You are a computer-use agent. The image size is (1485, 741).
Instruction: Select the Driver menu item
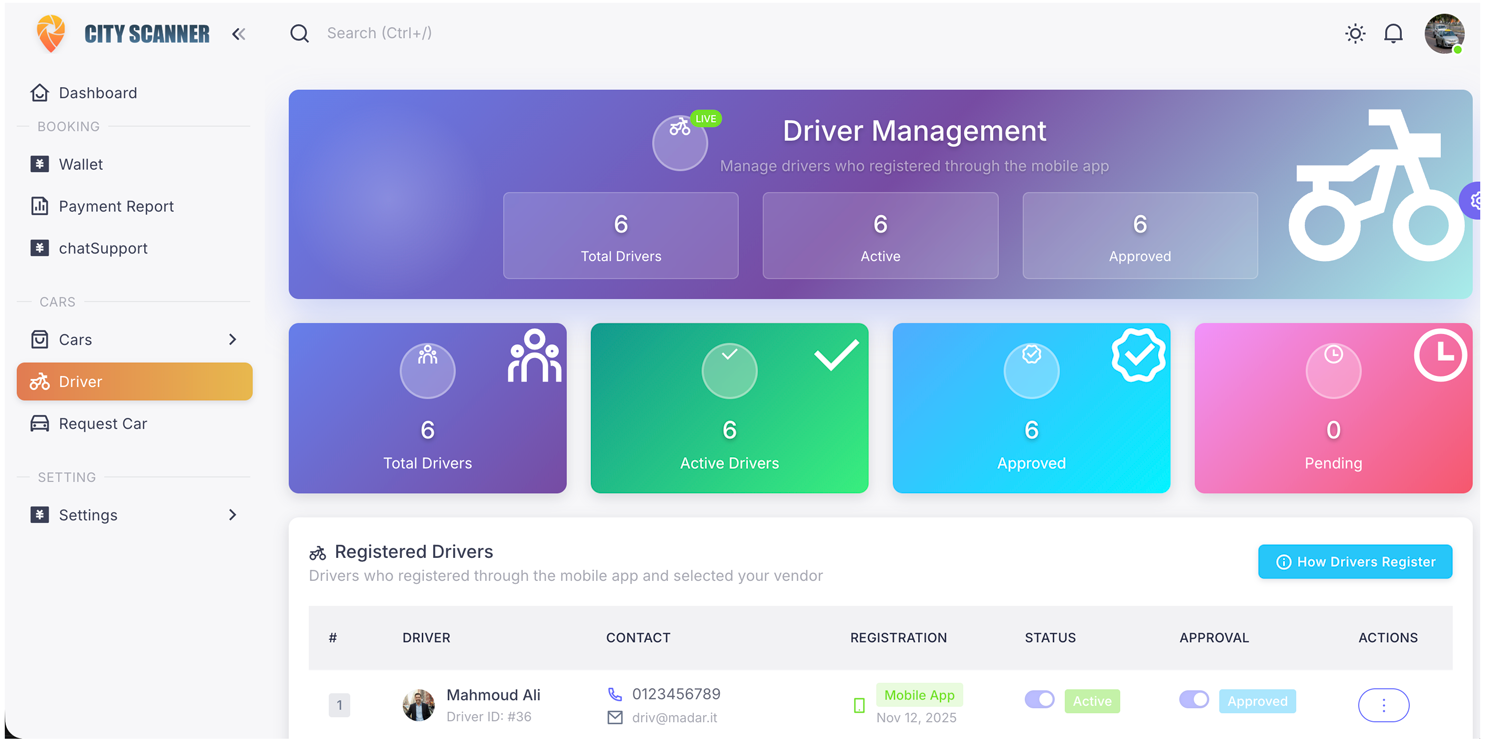78,381
